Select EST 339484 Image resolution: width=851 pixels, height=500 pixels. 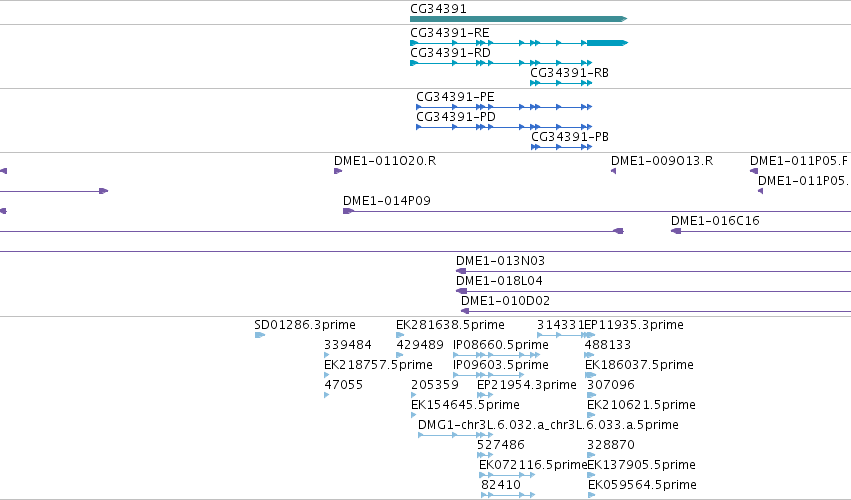(x=347, y=345)
